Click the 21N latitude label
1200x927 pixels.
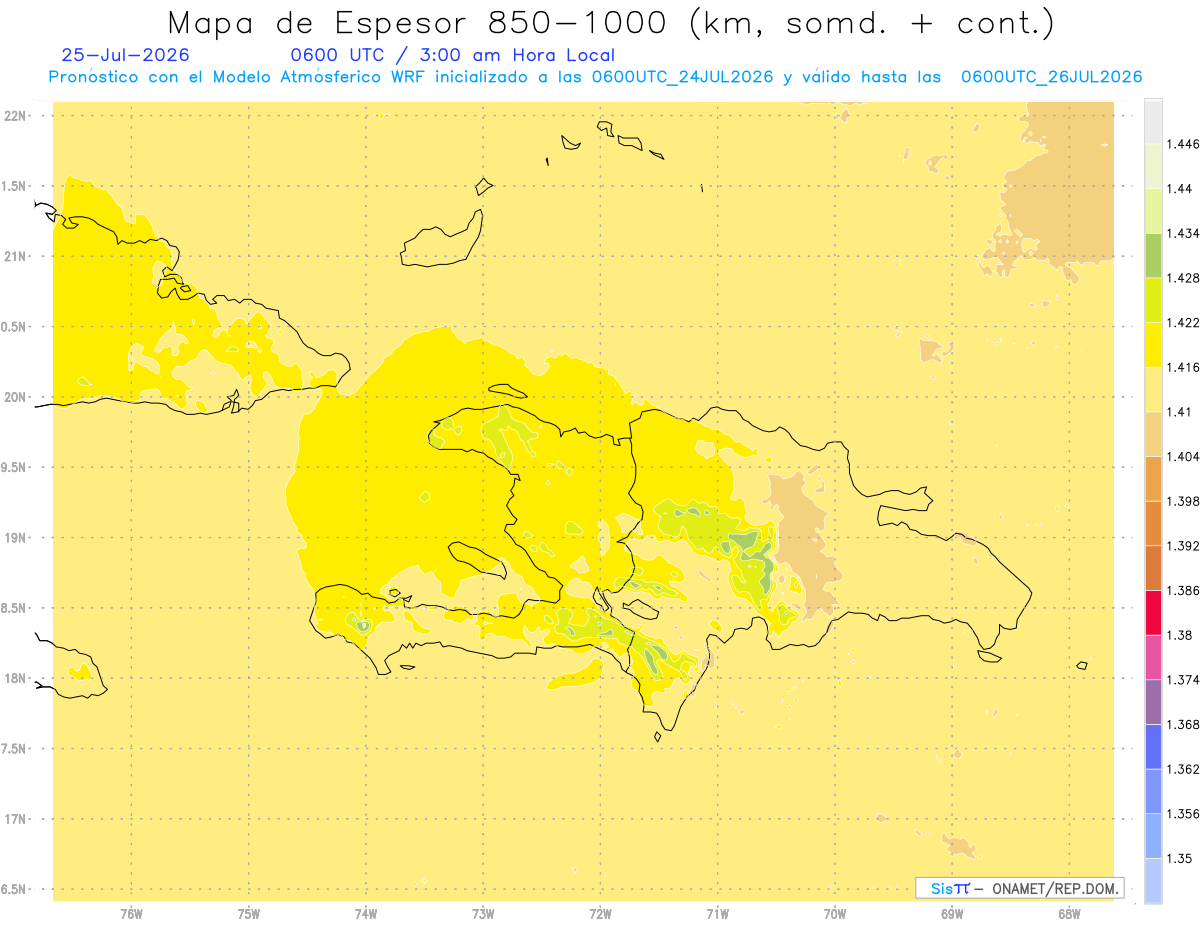[16, 257]
